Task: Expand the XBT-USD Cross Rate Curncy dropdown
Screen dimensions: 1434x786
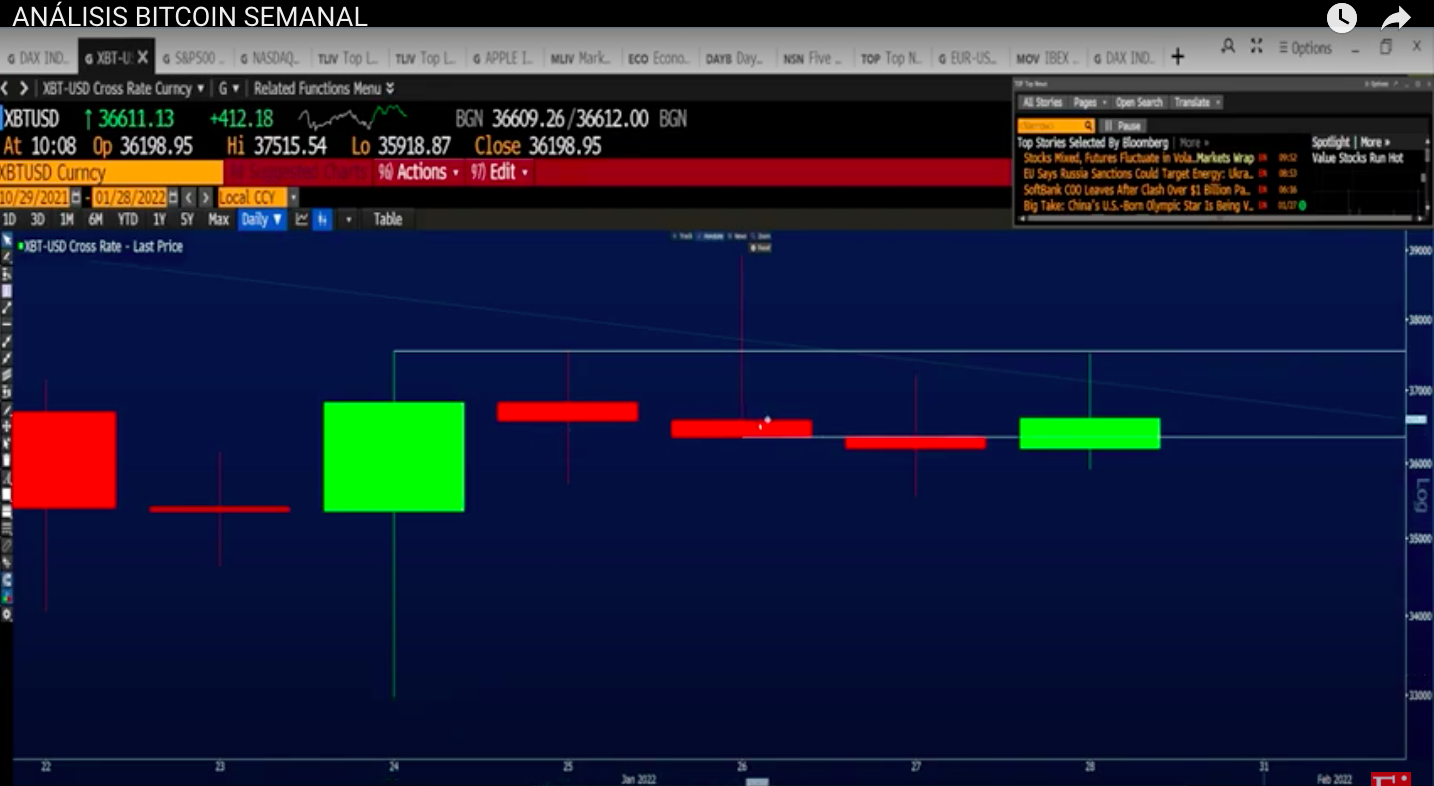Action: (x=123, y=88)
